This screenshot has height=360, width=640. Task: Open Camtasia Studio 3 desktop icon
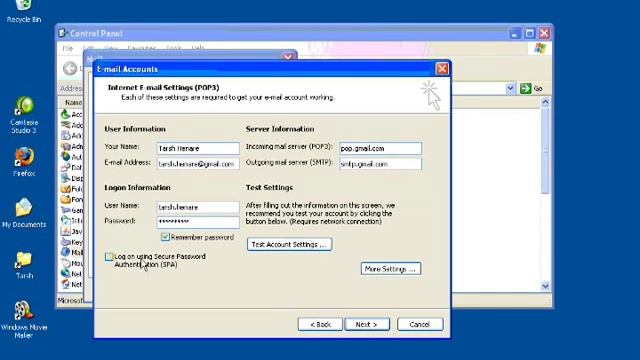pos(24,115)
